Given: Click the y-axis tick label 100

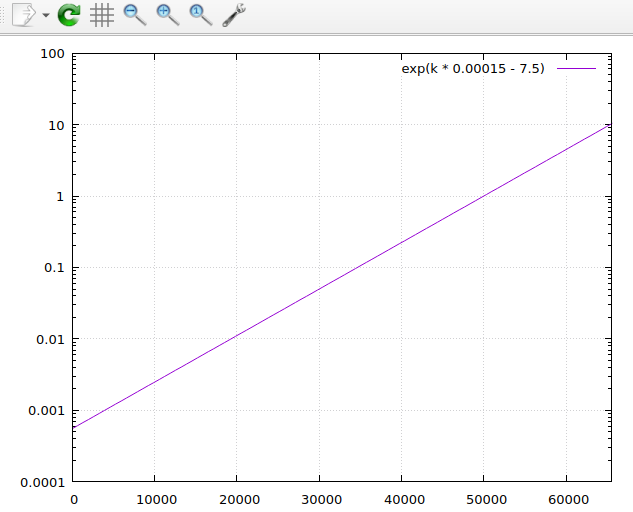Looking at the screenshot, I should (x=52, y=54).
